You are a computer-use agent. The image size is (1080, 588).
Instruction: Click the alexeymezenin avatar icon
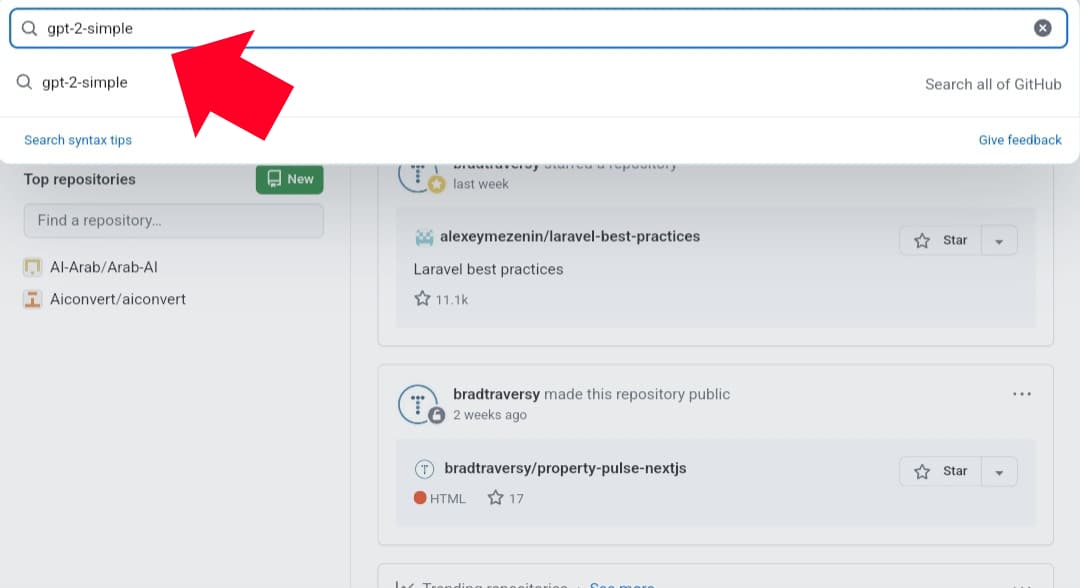click(424, 237)
